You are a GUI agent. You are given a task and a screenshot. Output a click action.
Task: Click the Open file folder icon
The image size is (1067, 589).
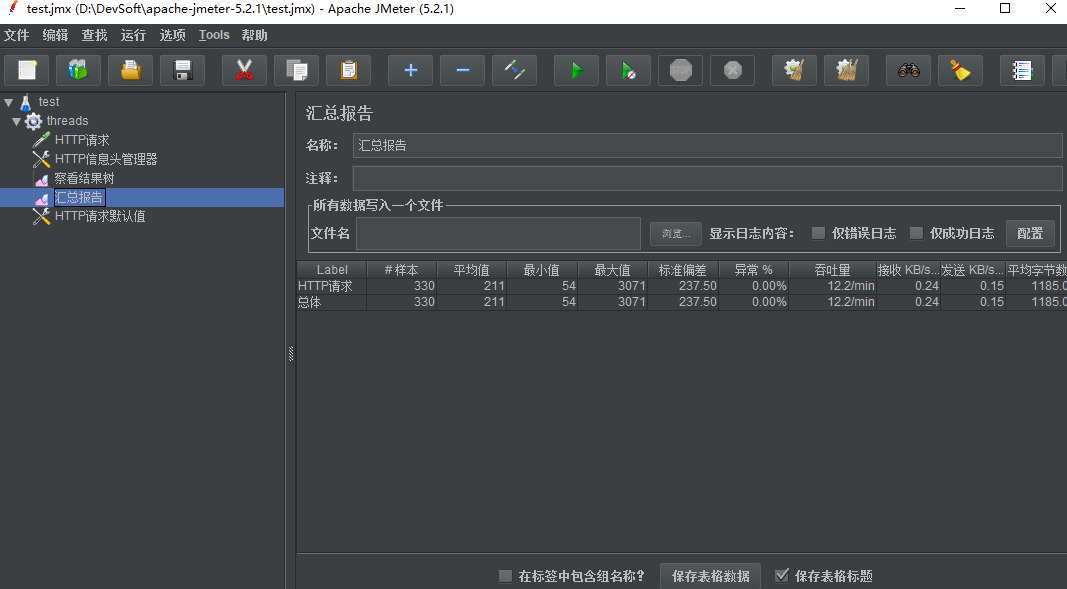(131, 70)
